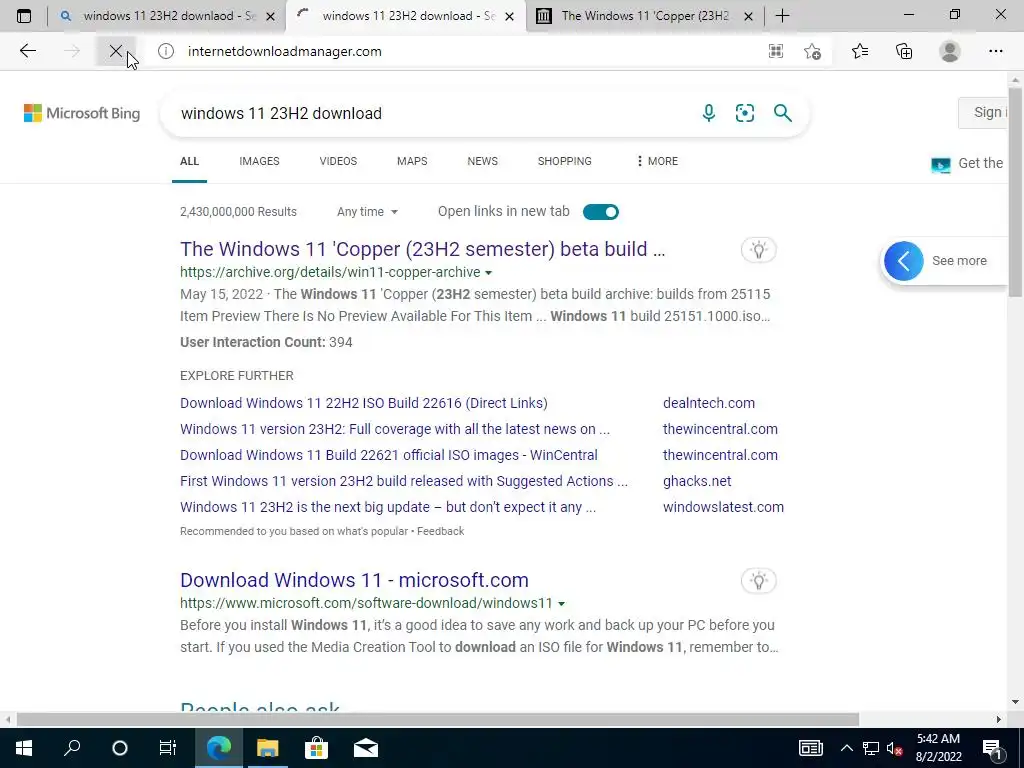The image size is (1024, 768).
Task: Search using an image visual search icon
Action: coord(744,113)
